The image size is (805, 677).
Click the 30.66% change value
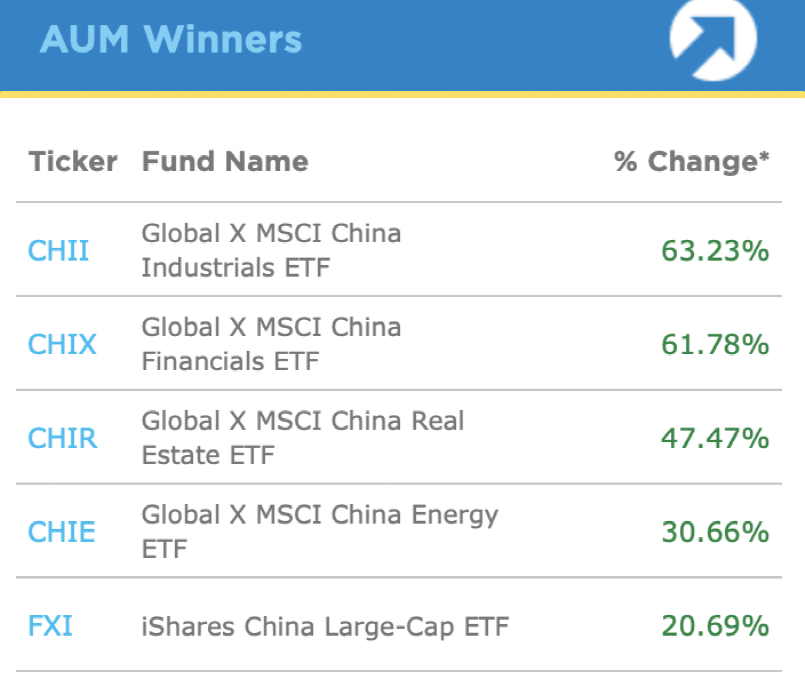(x=714, y=532)
